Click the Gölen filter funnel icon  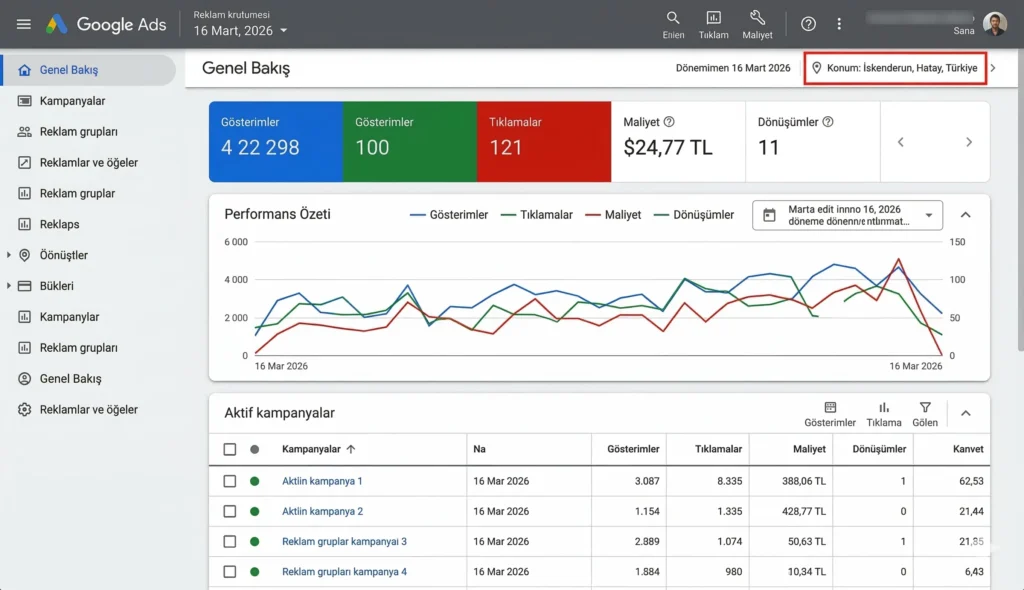[925, 408]
